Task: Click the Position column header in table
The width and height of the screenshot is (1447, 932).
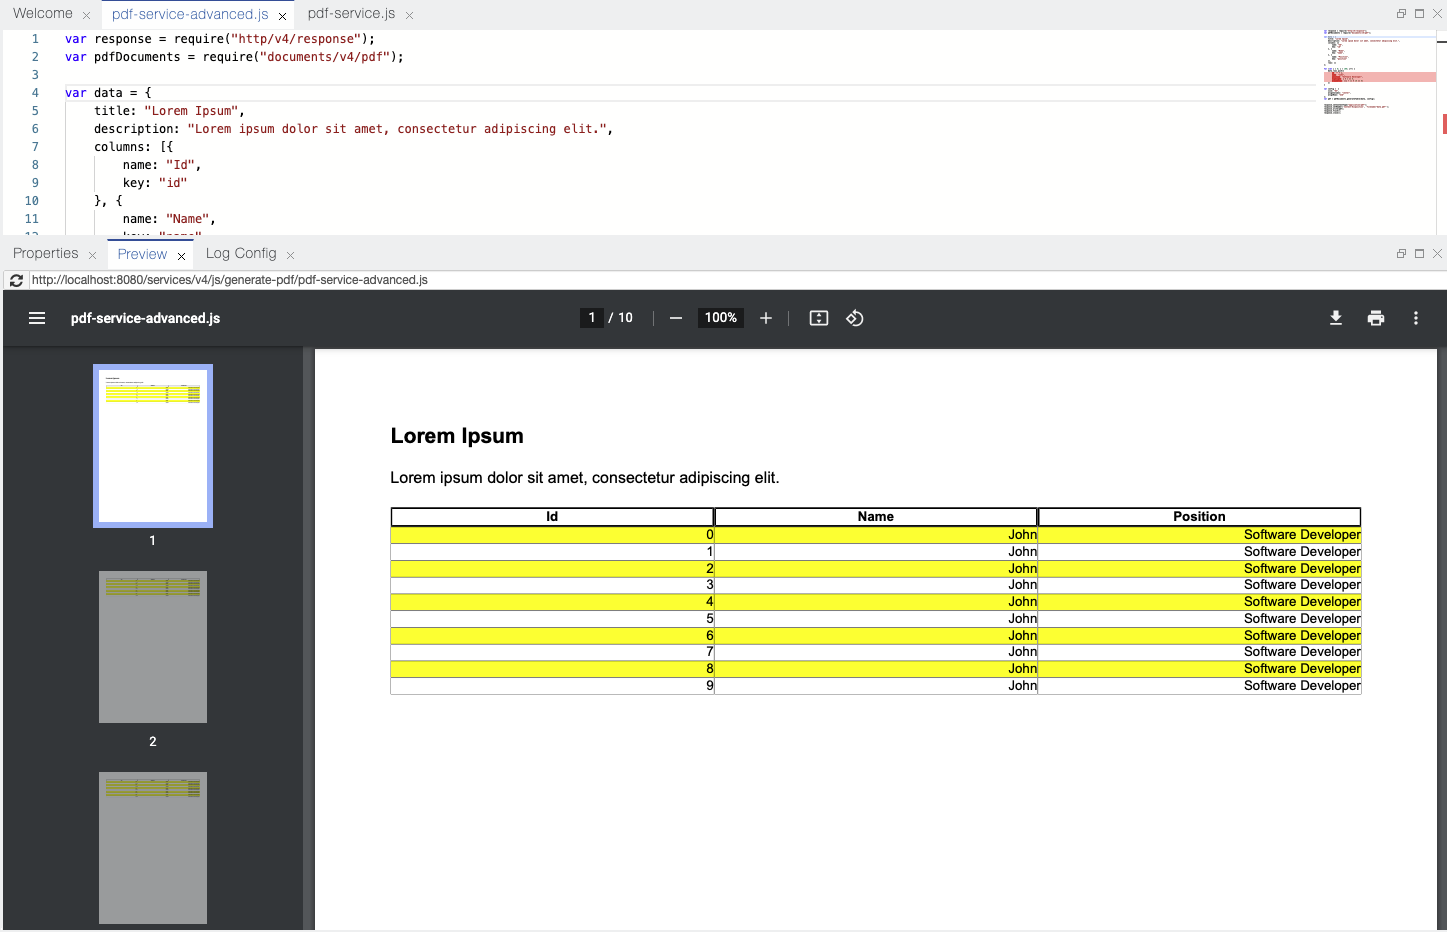Action: pyautogui.click(x=1199, y=517)
